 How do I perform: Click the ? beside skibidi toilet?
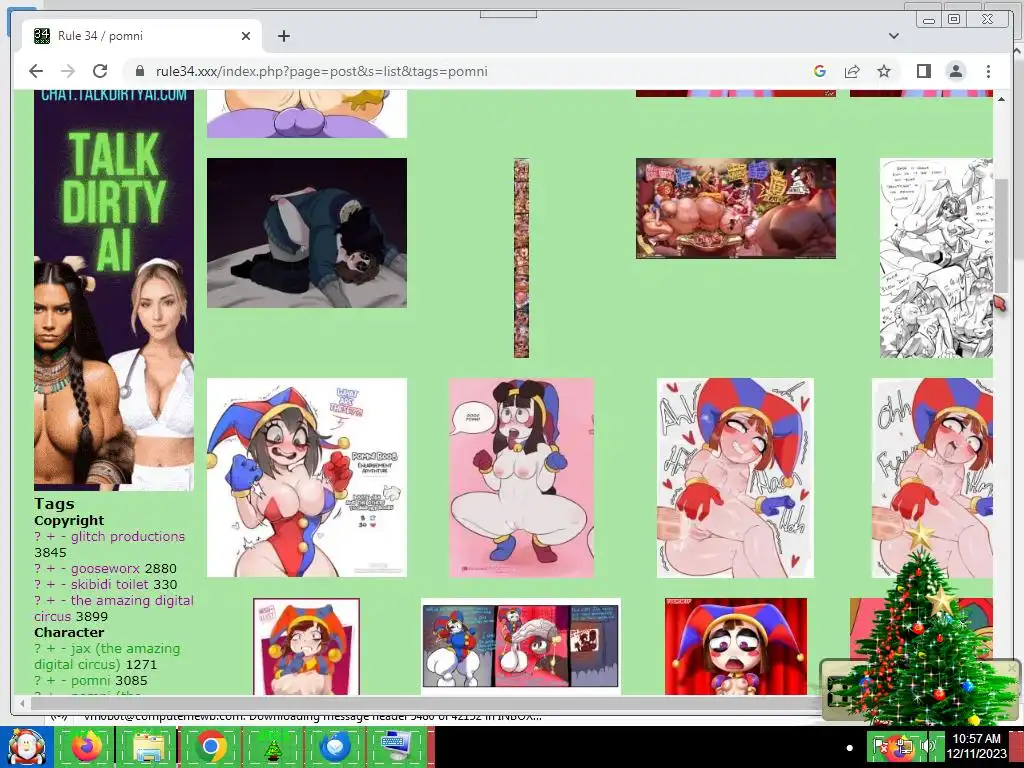[x=38, y=584]
